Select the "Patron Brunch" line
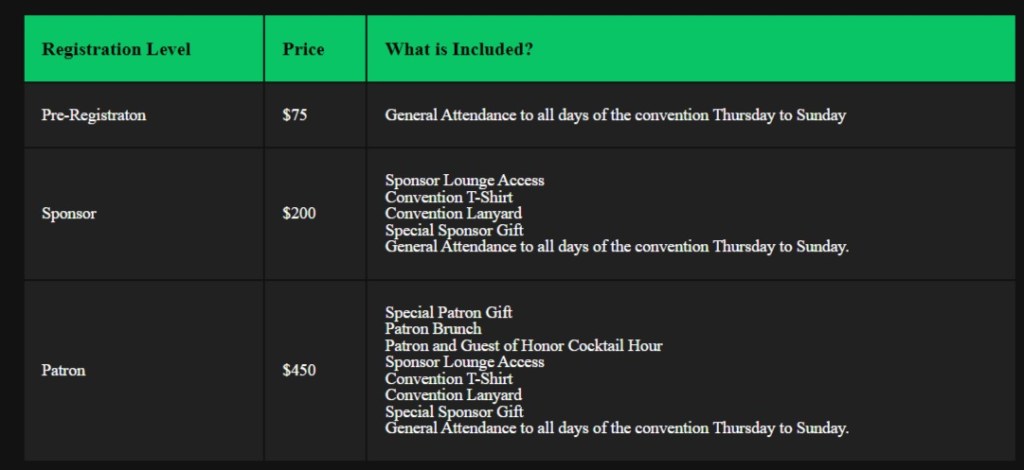Viewport: 1024px width, 470px height. click(x=433, y=329)
